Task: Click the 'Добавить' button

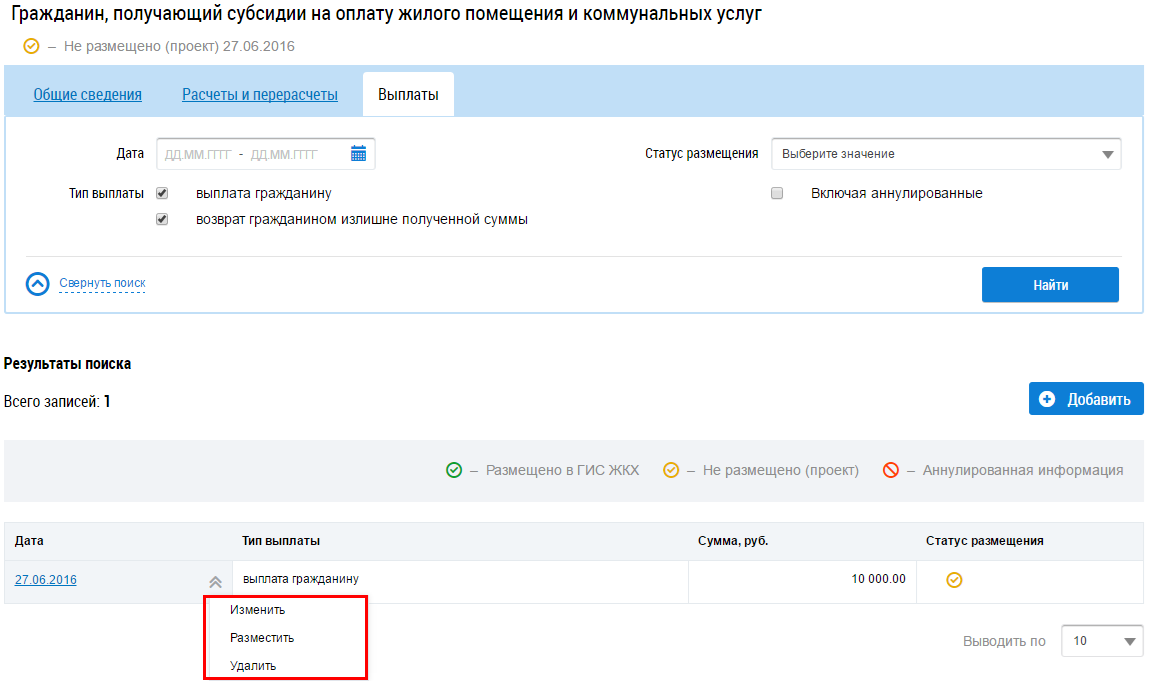Action: [1086, 399]
